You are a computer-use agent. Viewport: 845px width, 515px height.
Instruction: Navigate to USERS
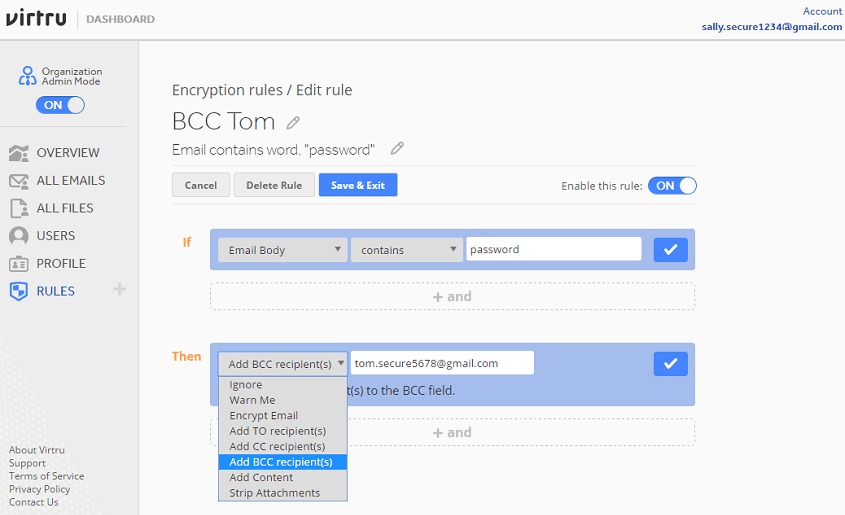tap(56, 236)
